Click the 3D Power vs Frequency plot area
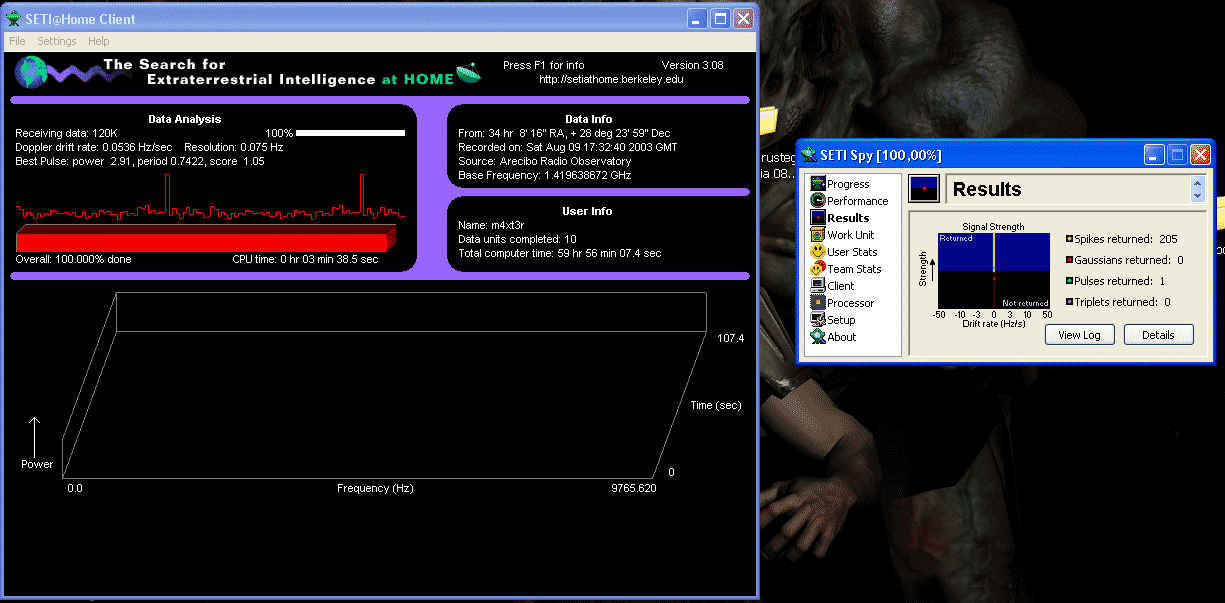This screenshot has width=1225, height=603. click(x=385, y=384)
